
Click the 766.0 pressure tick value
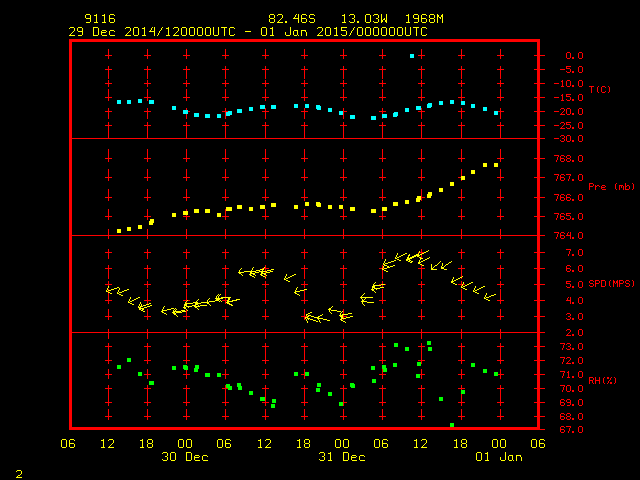pos(569,197)
